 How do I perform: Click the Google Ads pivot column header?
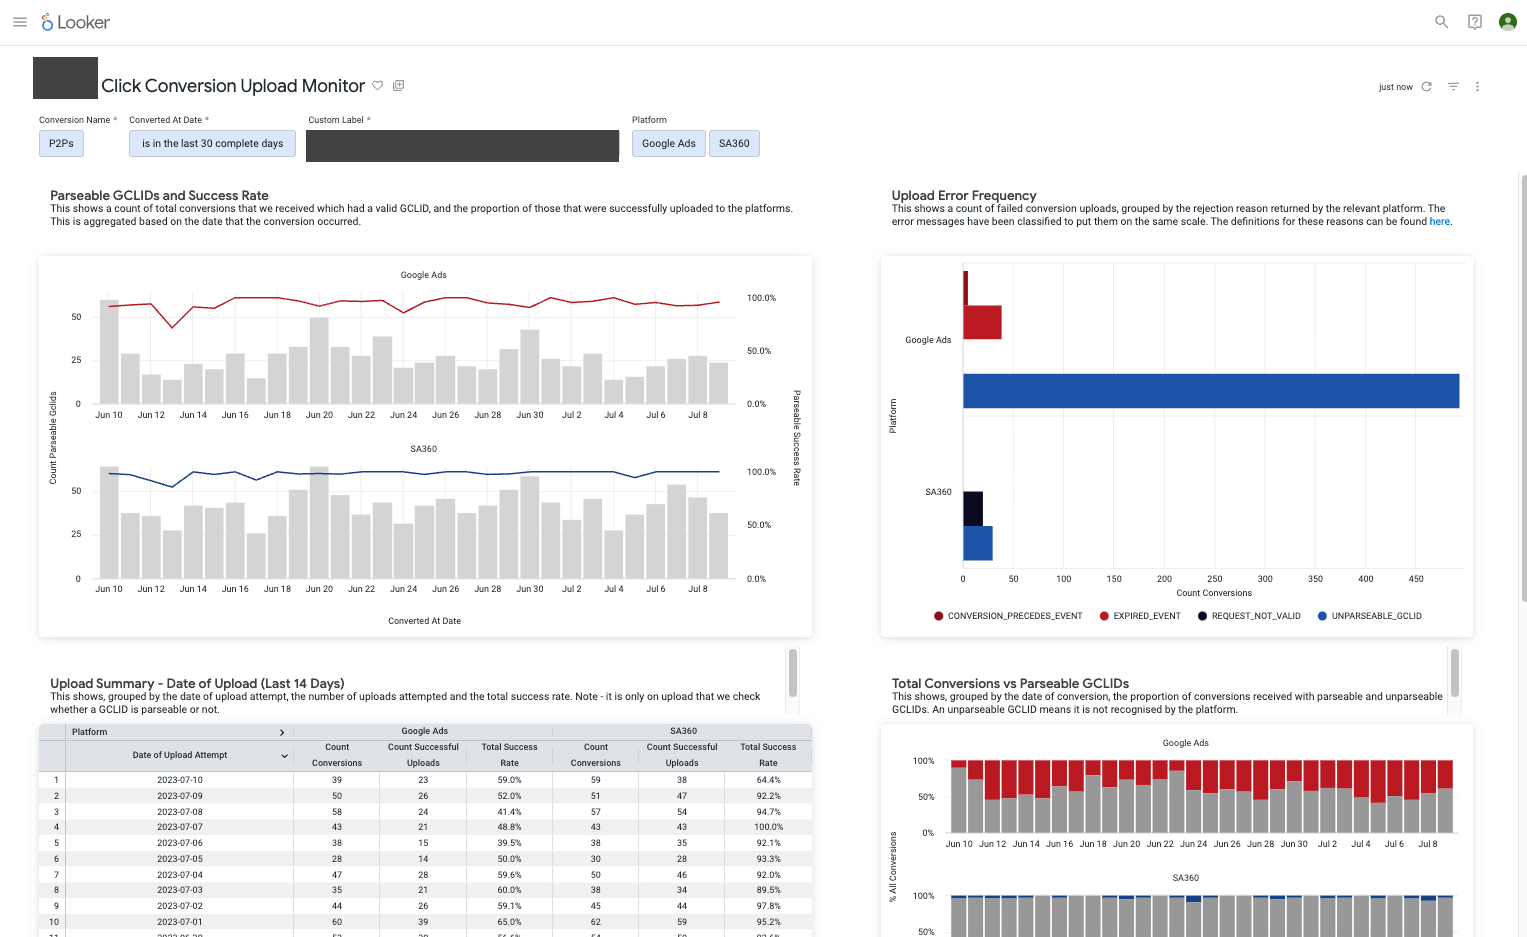point(424,732)
